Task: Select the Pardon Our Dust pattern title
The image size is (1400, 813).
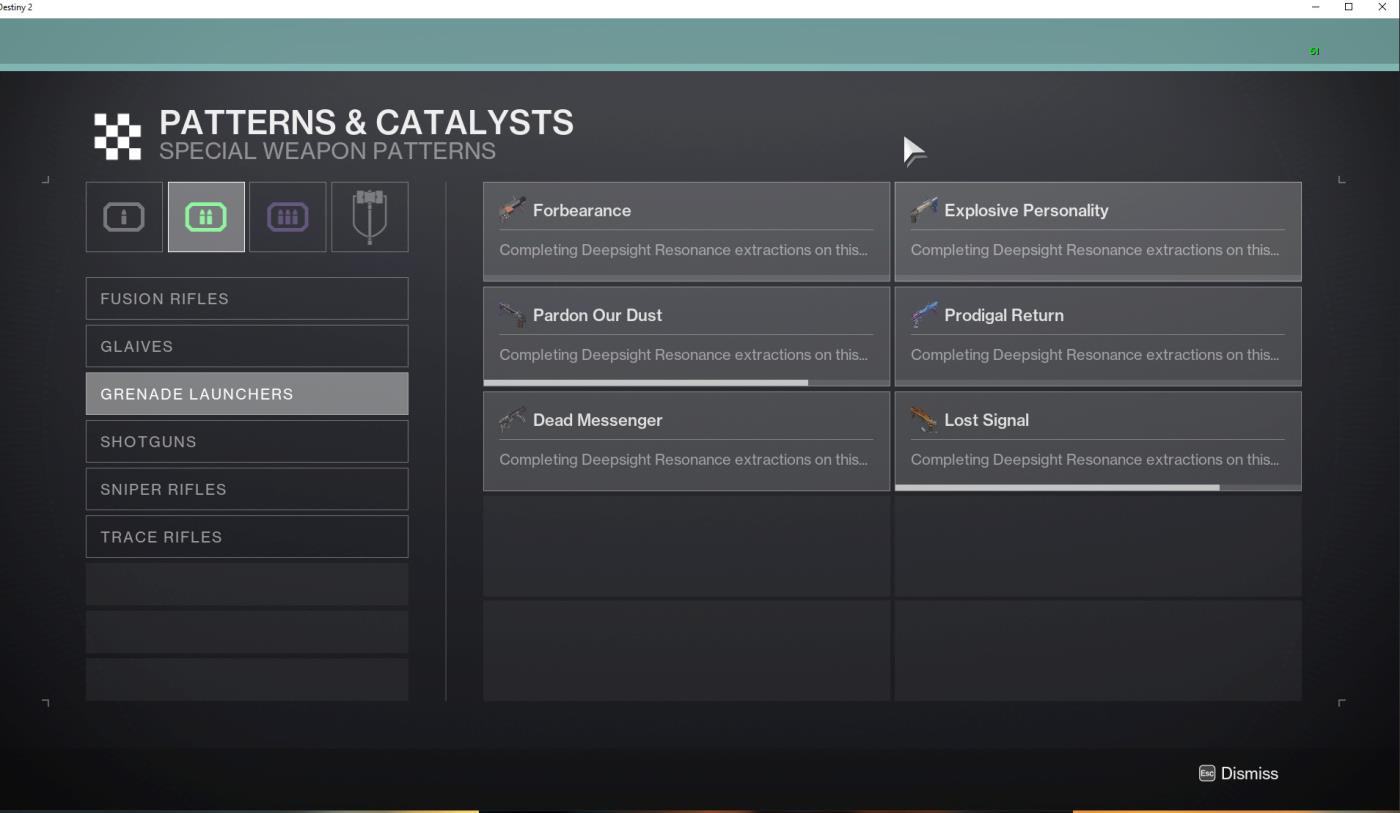Action: [598, 315]
